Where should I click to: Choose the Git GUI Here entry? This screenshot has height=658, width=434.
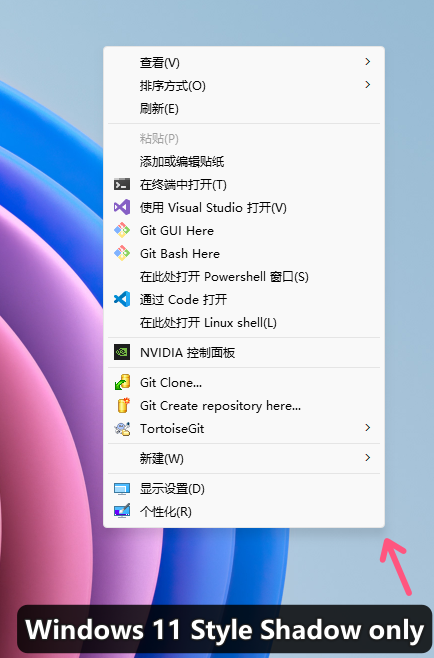(244, 230)
